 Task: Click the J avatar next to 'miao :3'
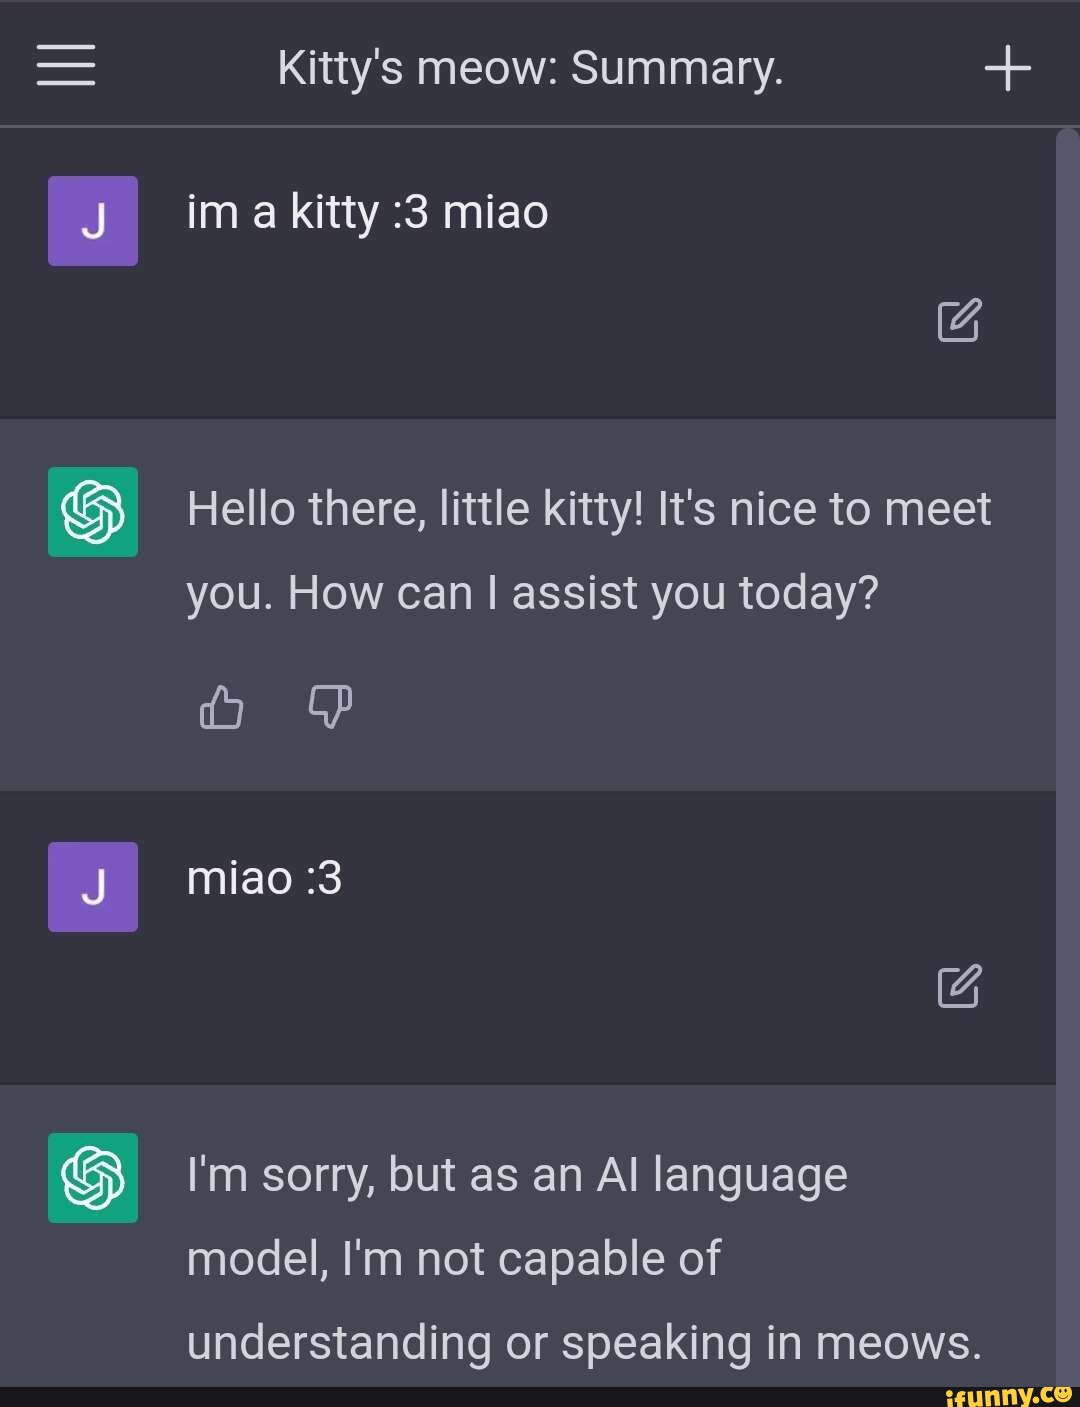point(92,886)
